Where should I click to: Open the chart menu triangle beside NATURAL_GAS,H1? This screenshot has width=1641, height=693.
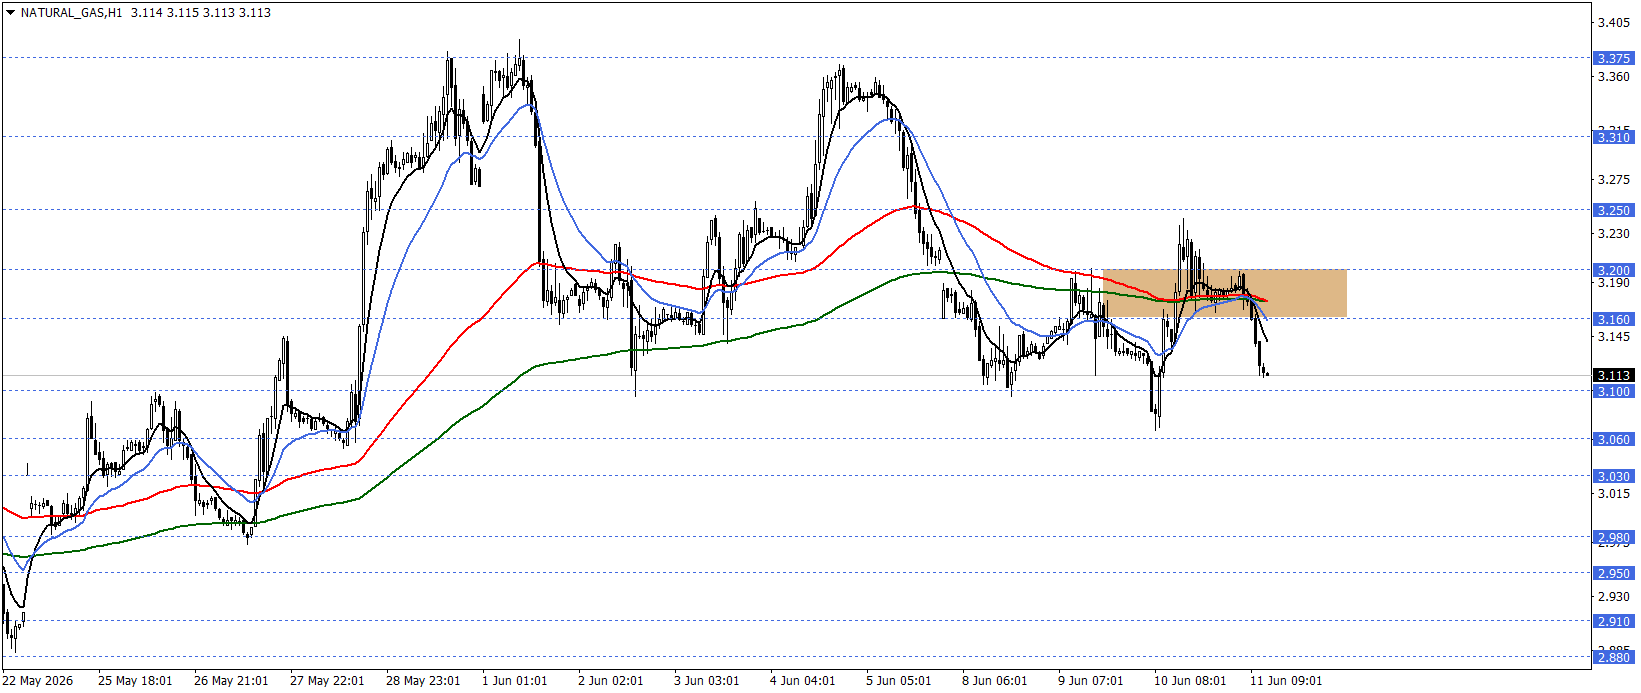tap(10, 13)
